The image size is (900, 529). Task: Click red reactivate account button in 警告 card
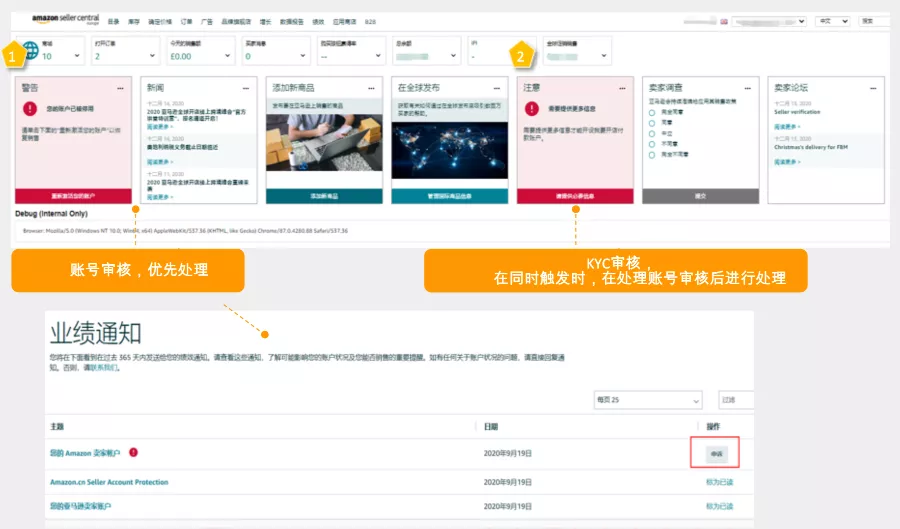point(73,196)
